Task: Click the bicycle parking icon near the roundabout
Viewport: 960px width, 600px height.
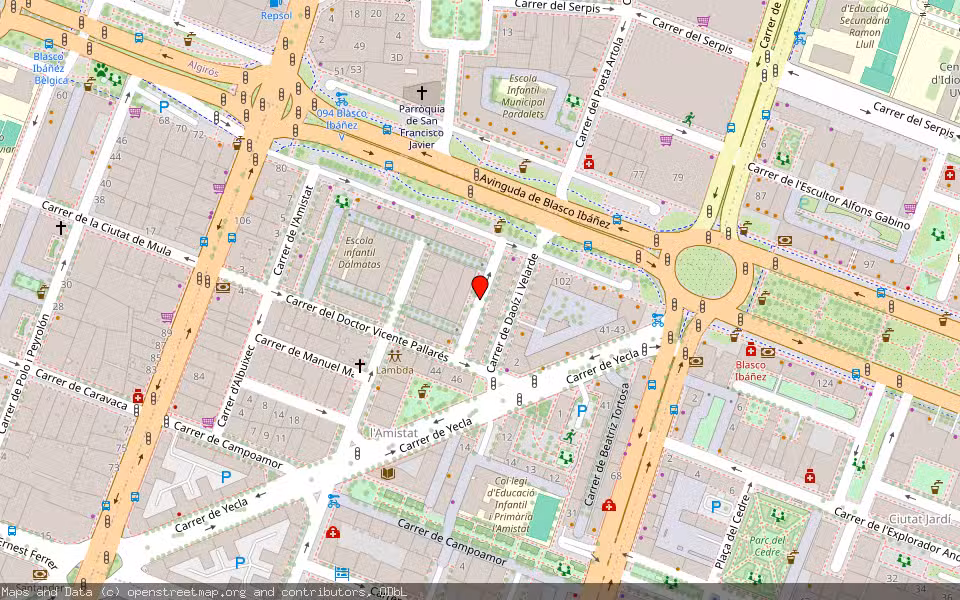Action: coord(657,321)
